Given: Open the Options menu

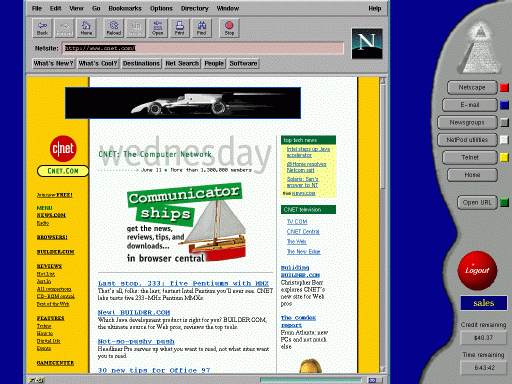Looking at the screenshot, I should pos(161,8).
